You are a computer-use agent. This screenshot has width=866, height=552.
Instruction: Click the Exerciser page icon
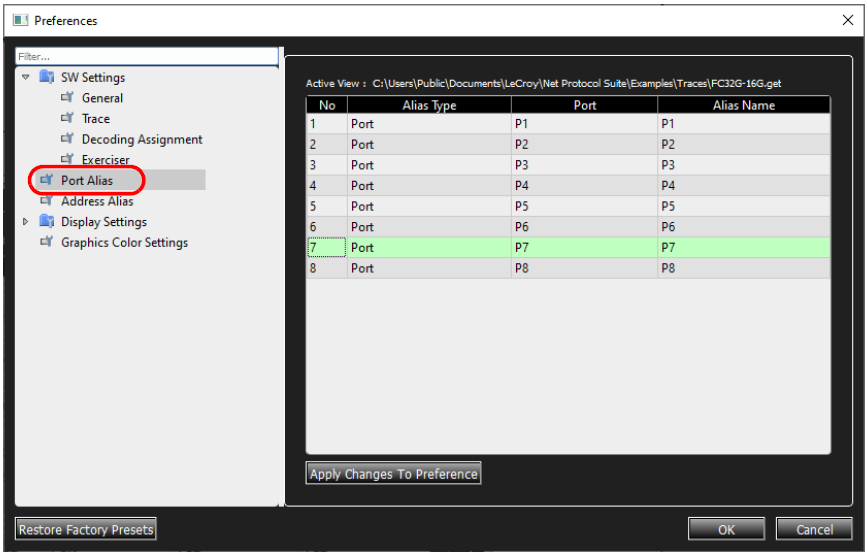coord(67,159)
